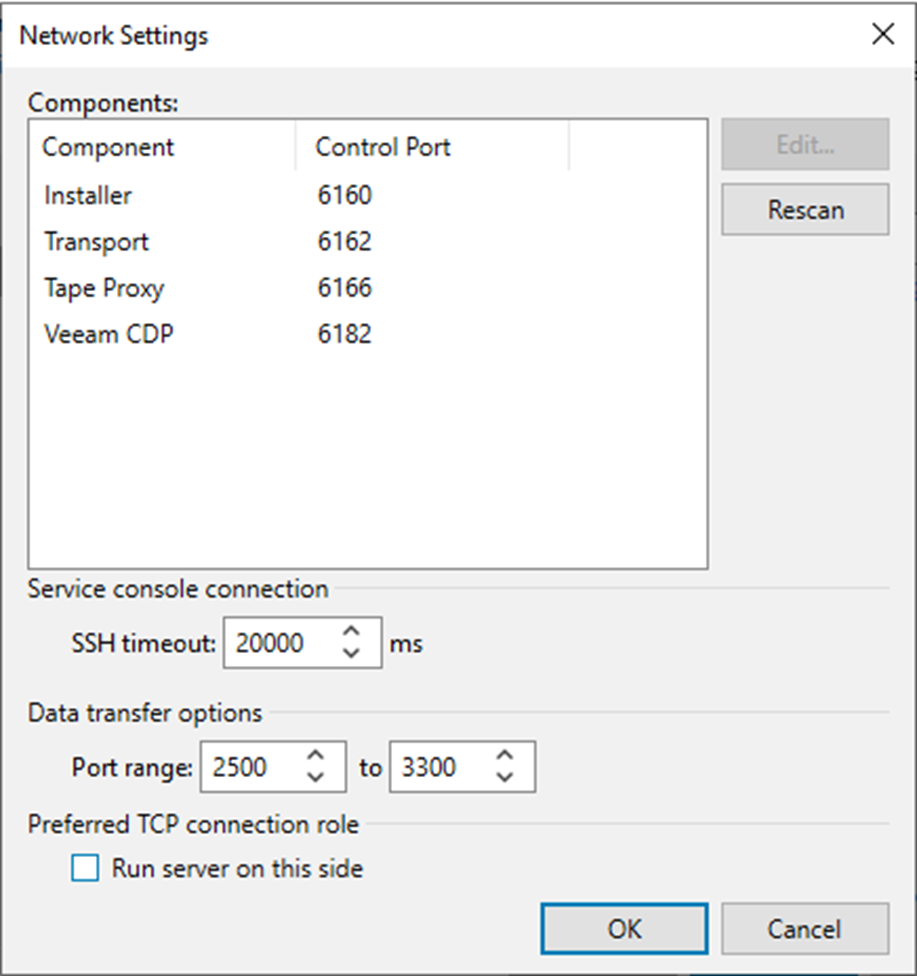Image resolution: width=917 pixels, height=976 pixels.
Task: Increase SSH timeout with up arrow
Action: tap(352, 632)
